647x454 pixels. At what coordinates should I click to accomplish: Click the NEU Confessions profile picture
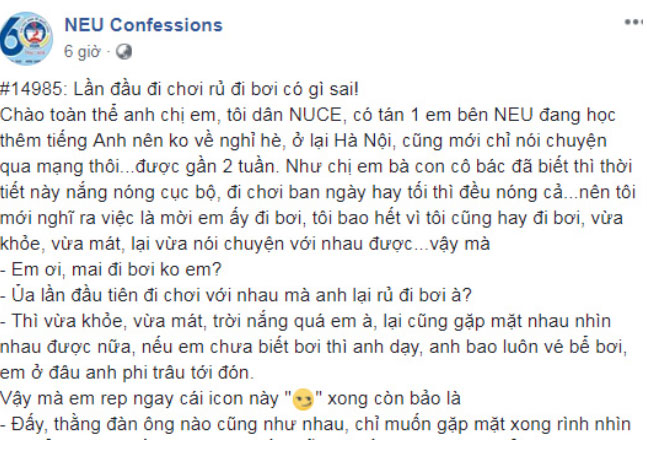coord(27,36)
